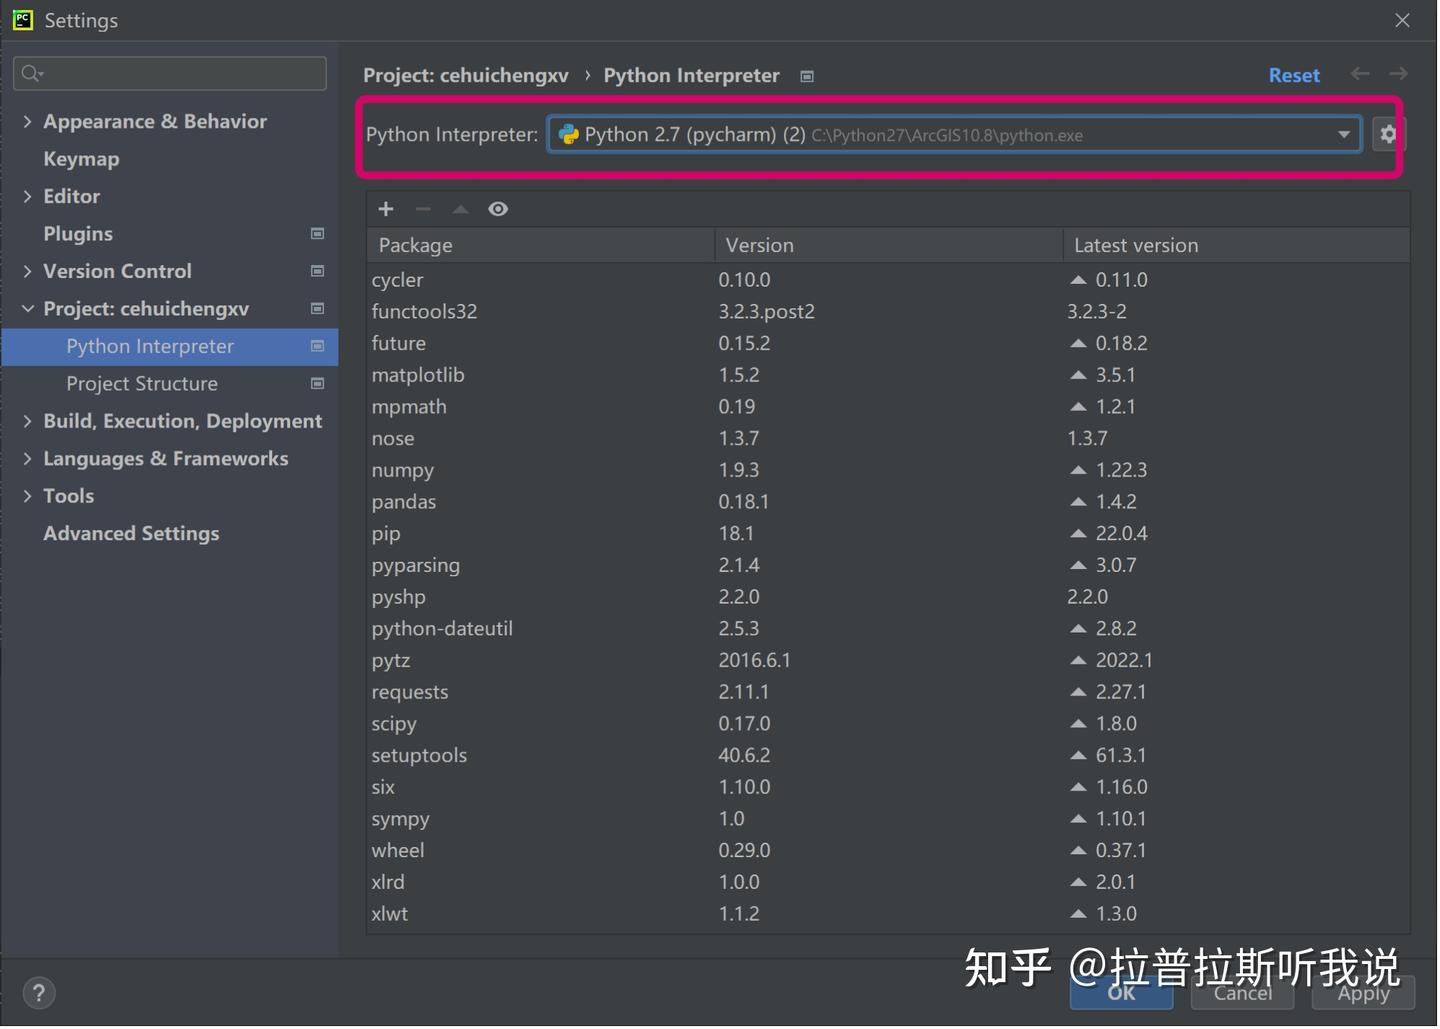Click the Python Interpreter breadcrumb

(691, 75)
